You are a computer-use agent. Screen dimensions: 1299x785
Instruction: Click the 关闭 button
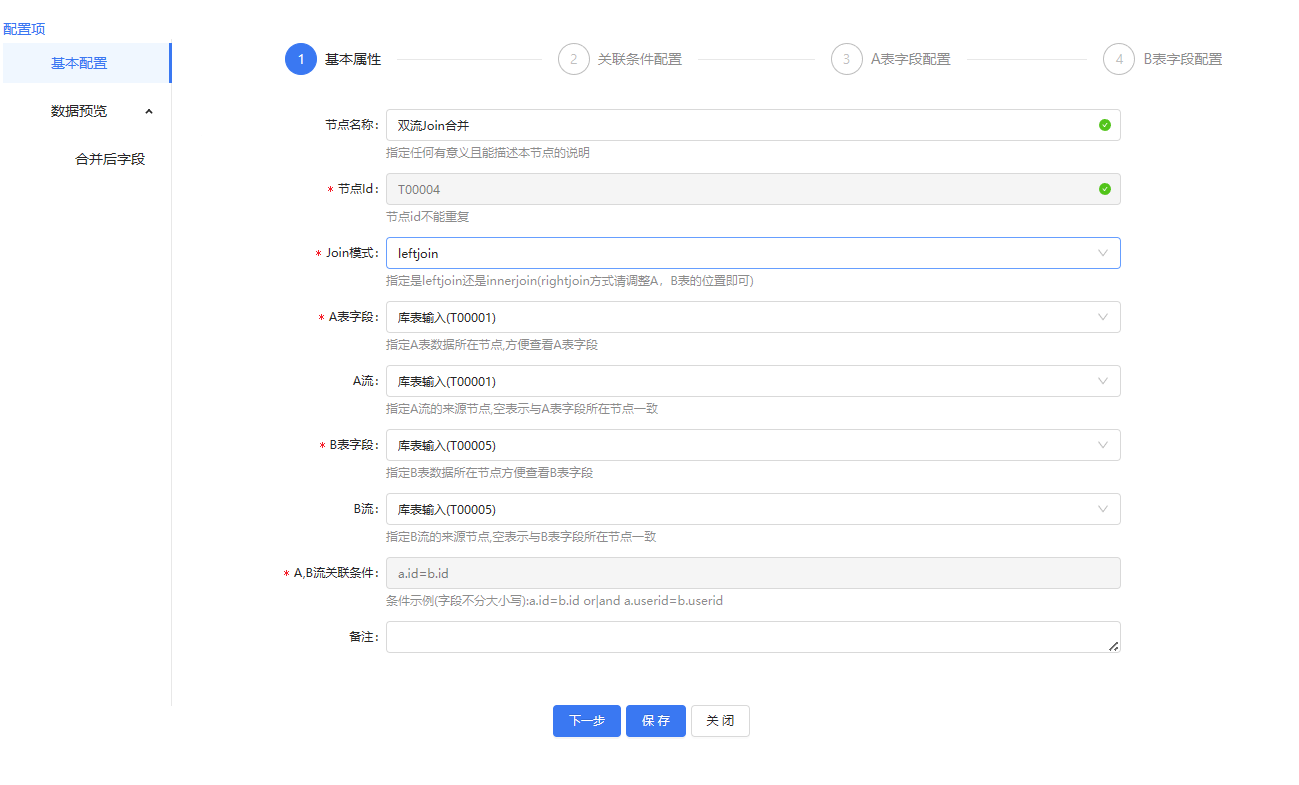point(720,721)
